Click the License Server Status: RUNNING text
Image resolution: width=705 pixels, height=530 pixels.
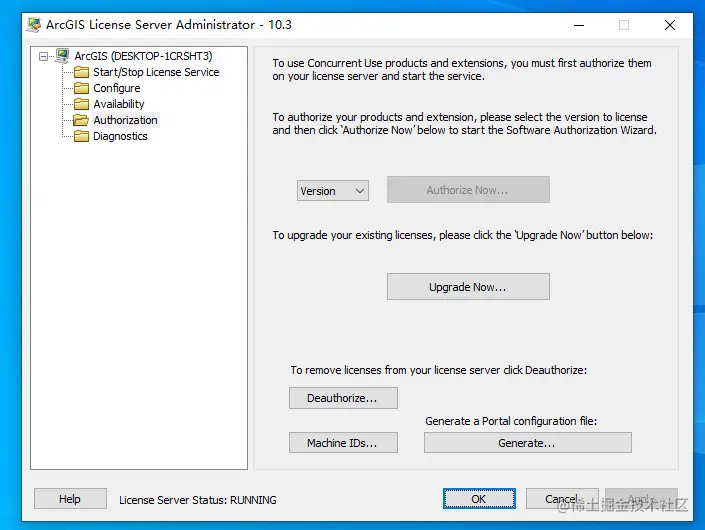coord(197,500)
